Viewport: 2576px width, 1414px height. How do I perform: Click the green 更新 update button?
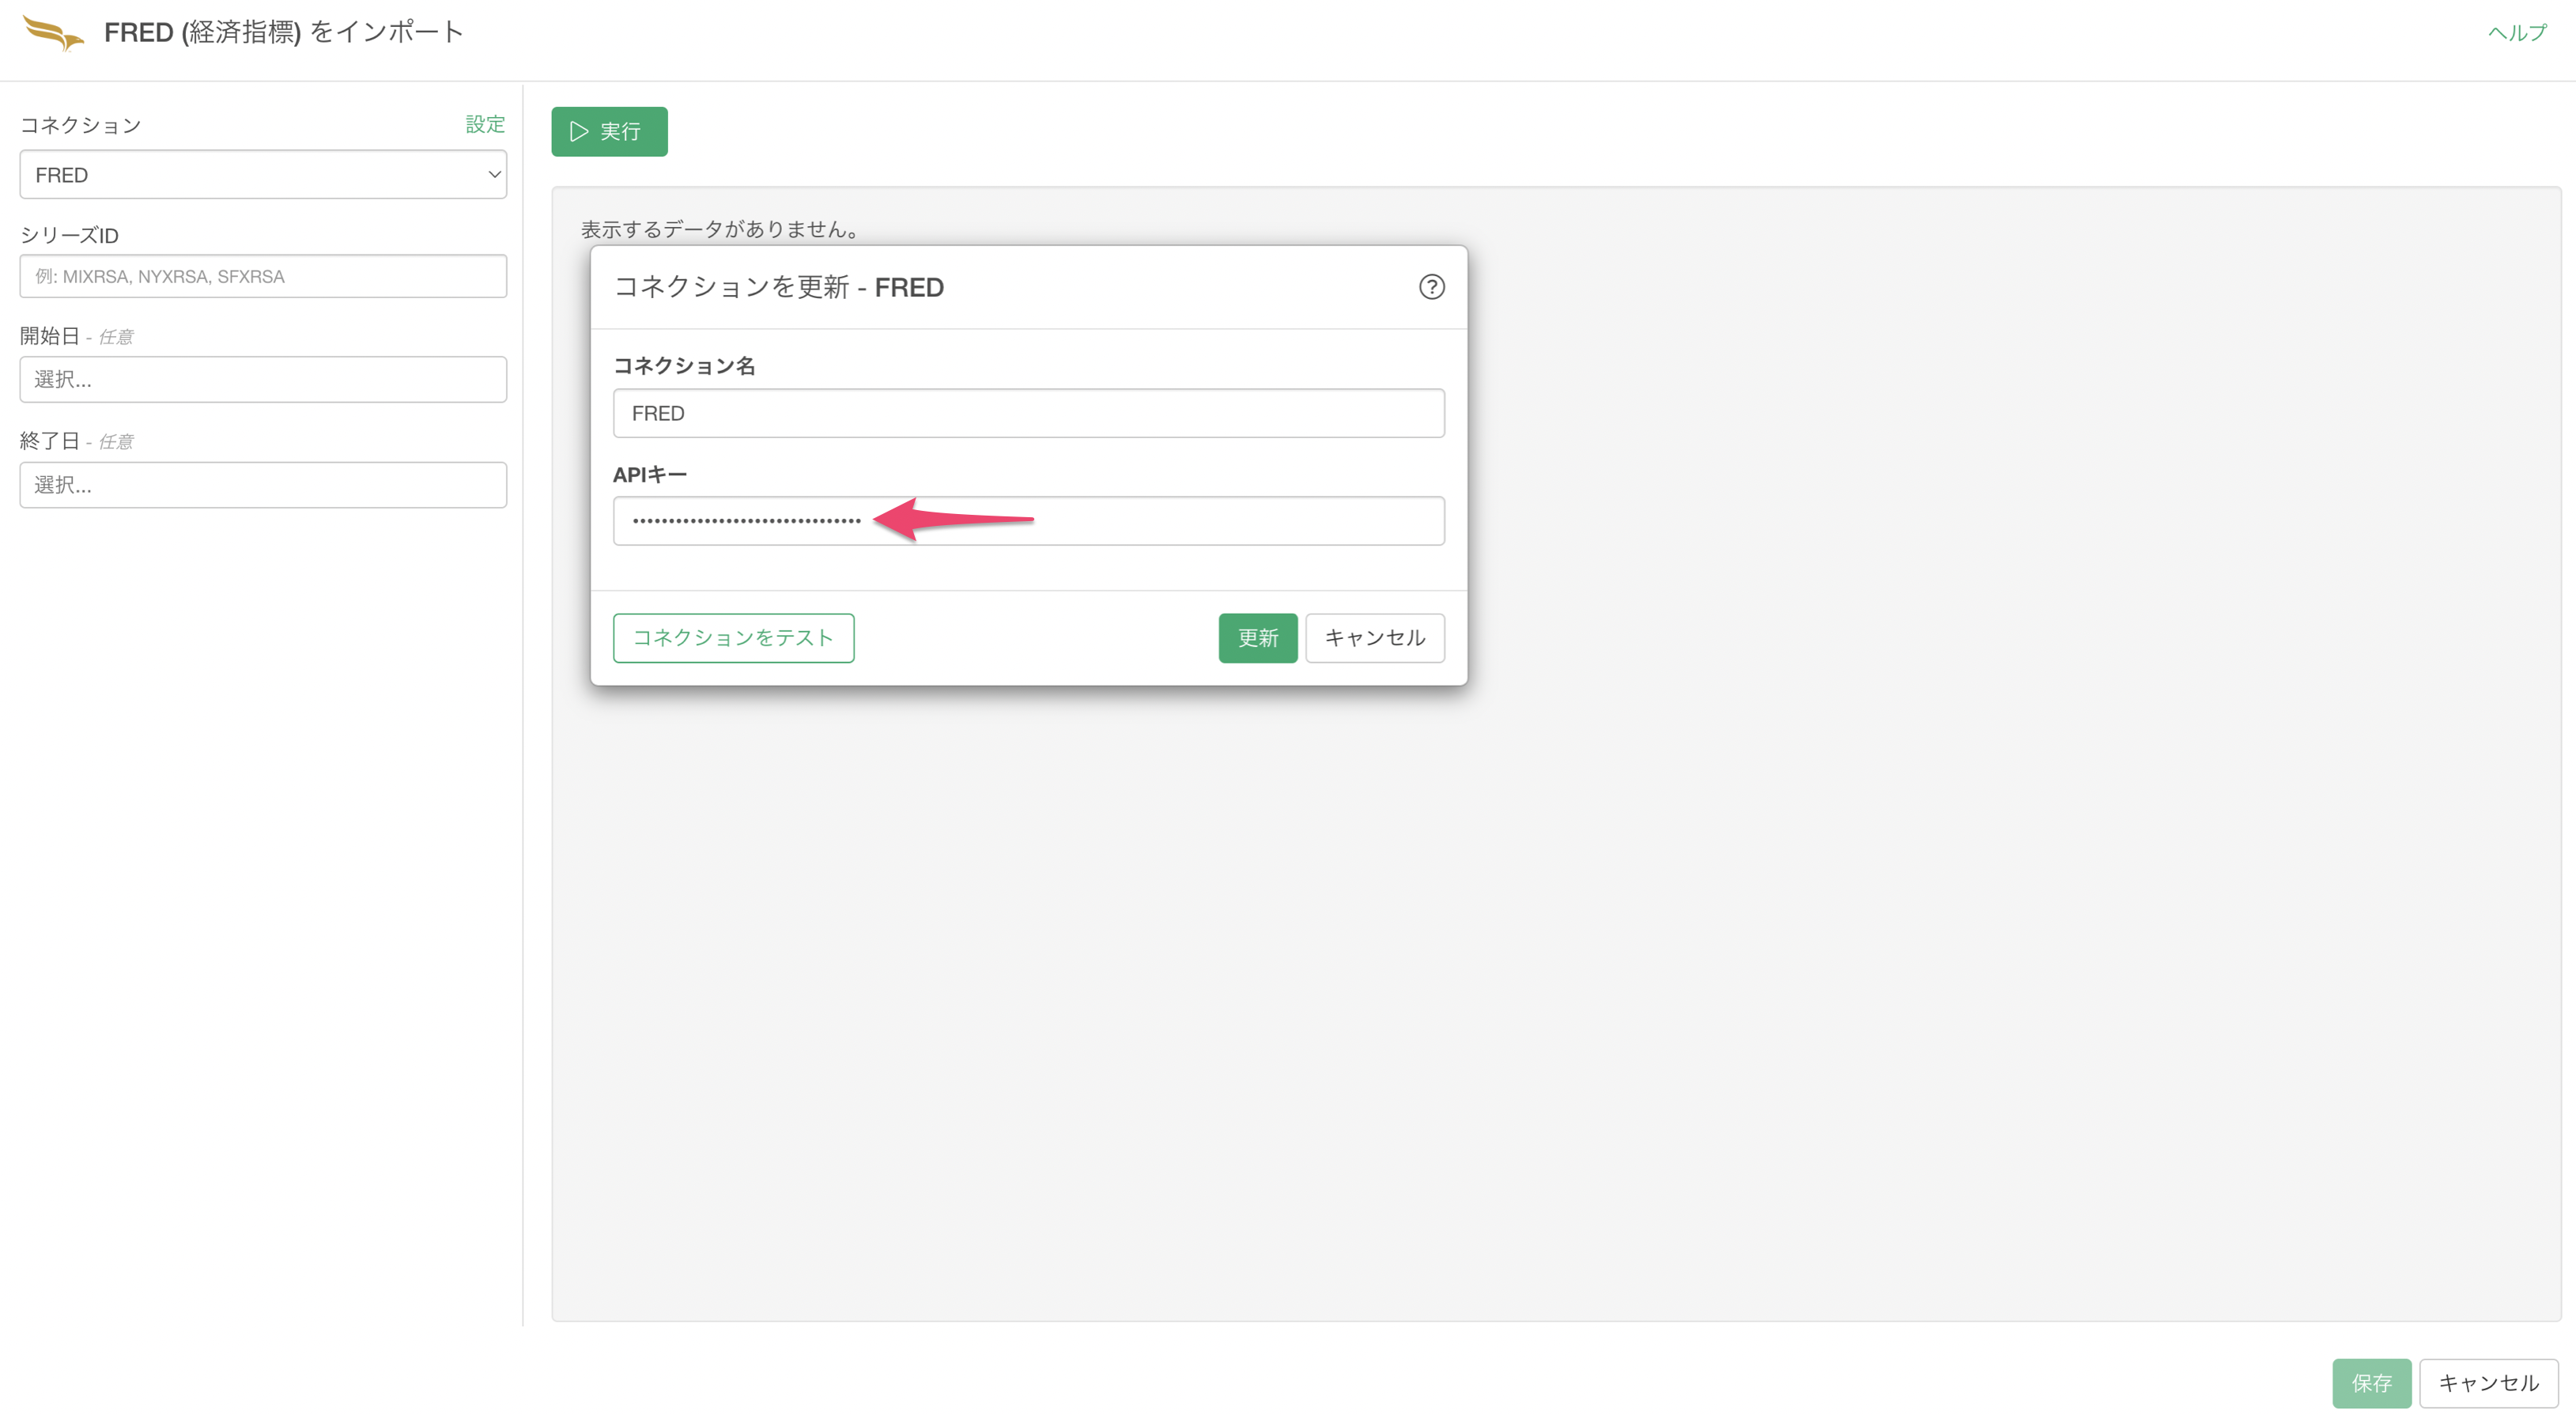(x=1257, y=638)
